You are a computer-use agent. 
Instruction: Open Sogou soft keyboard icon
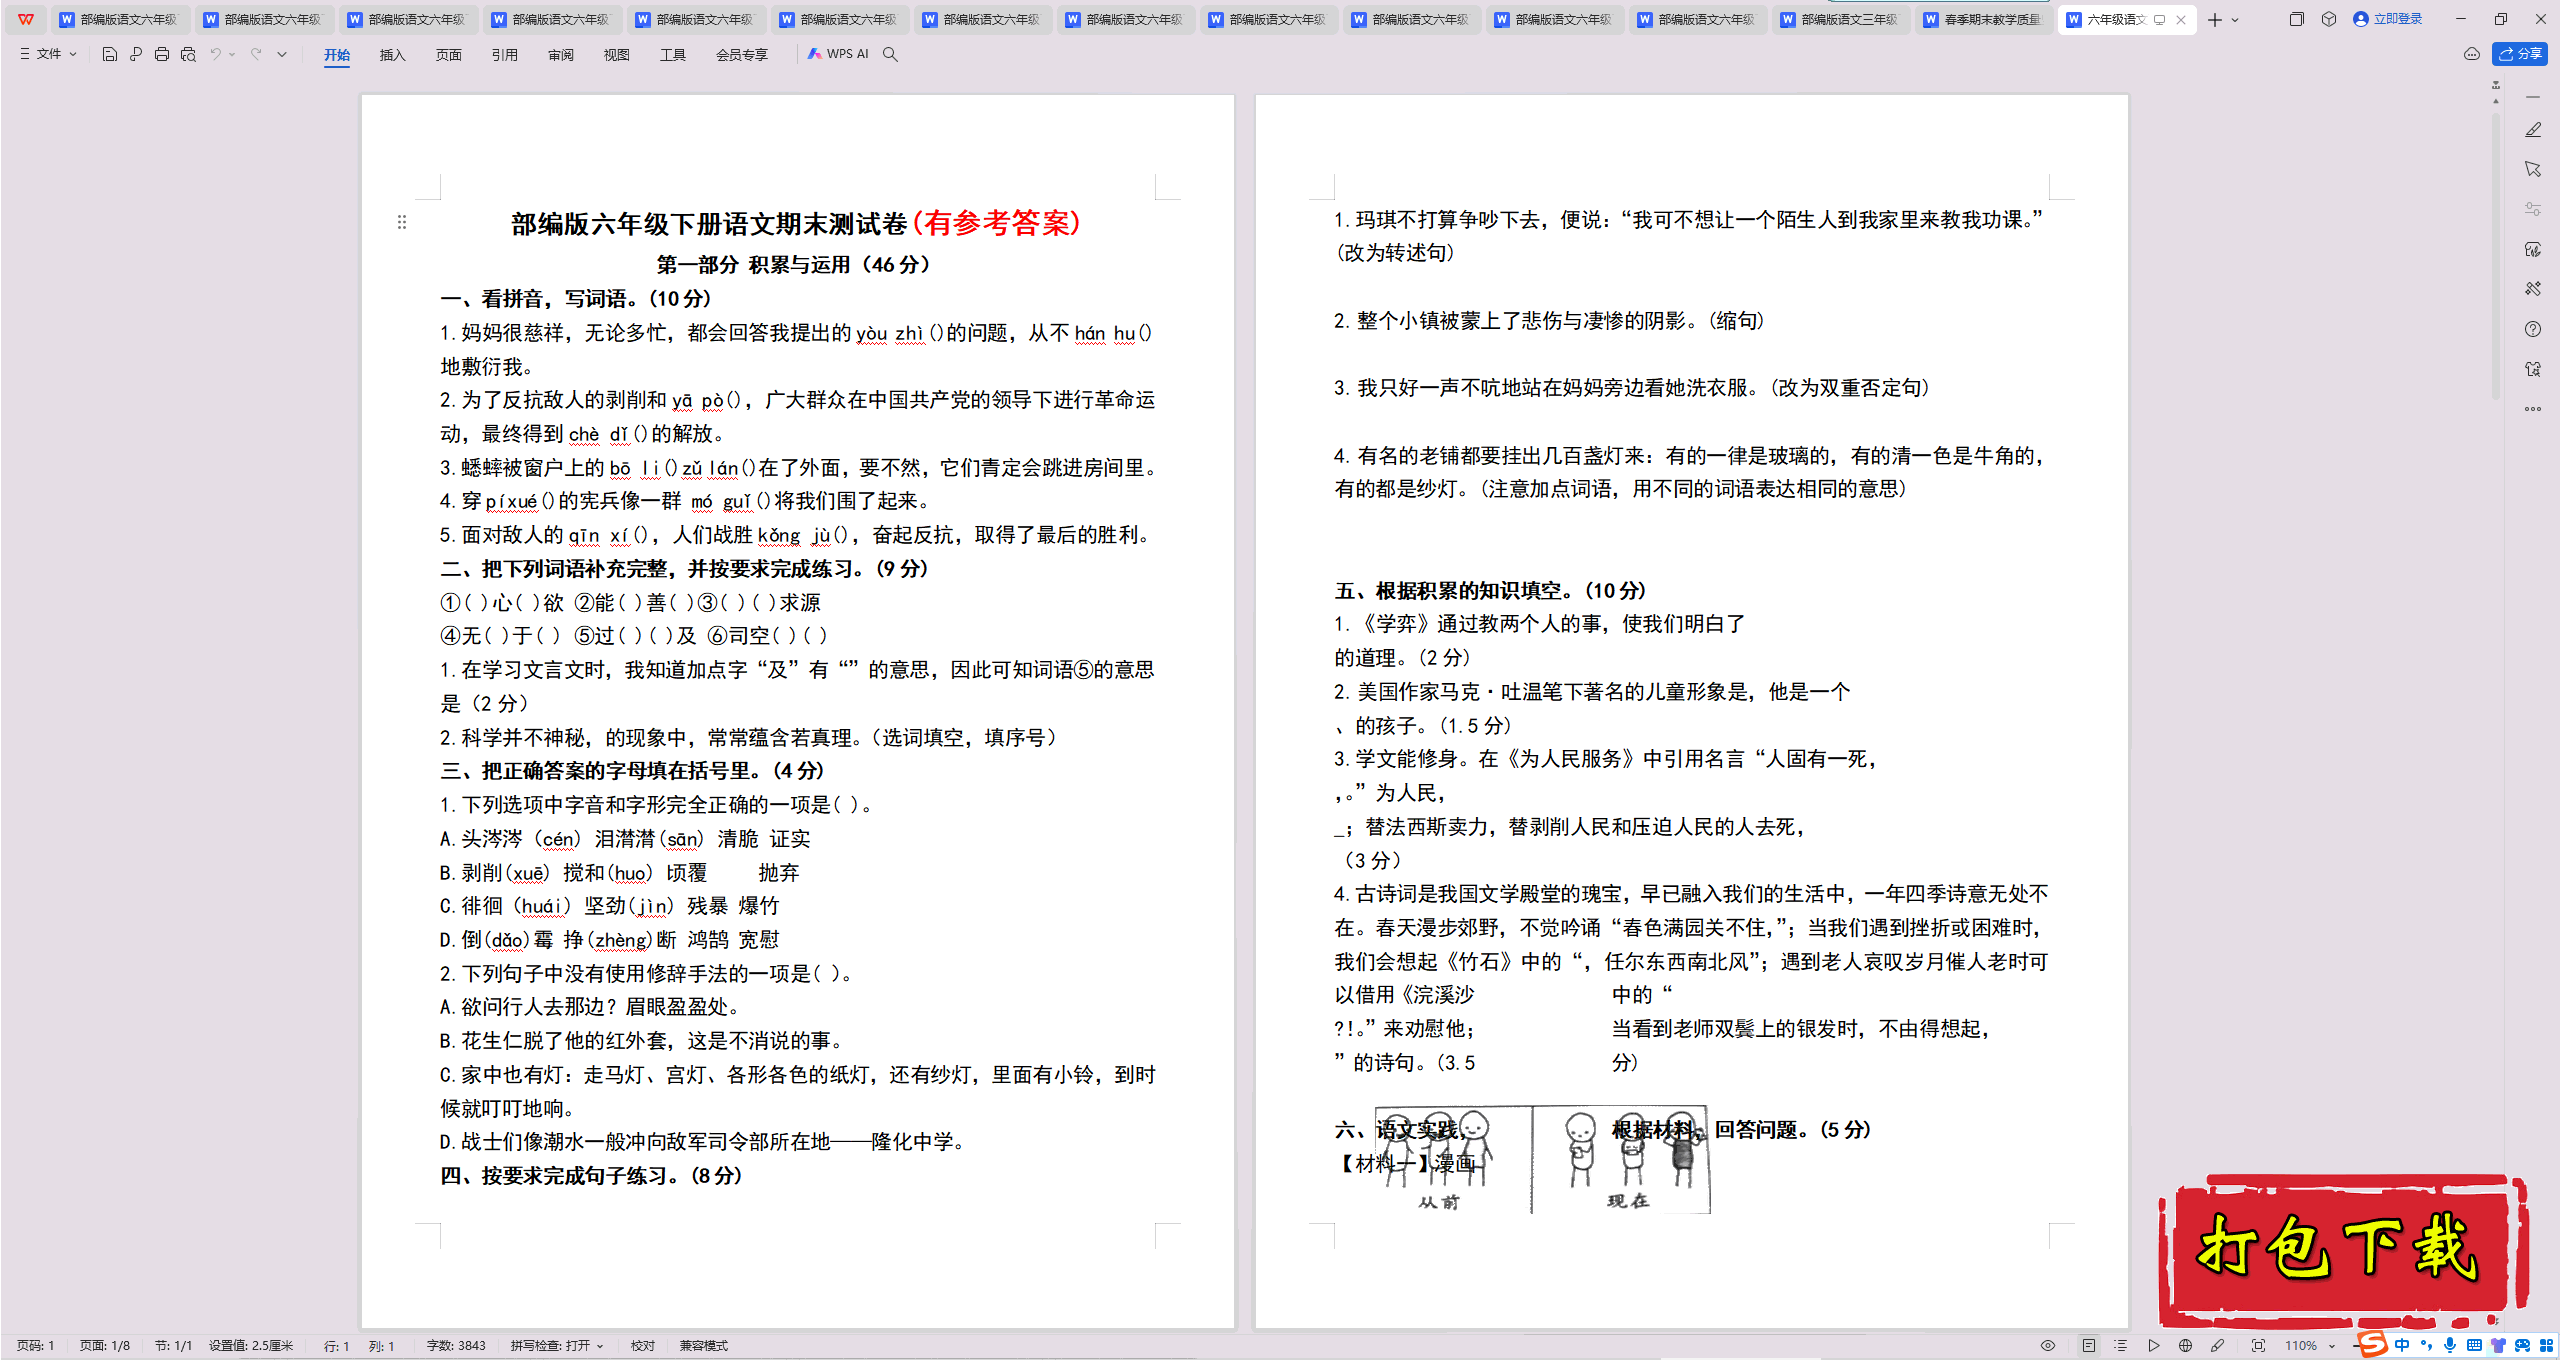click(2474, 1346)
